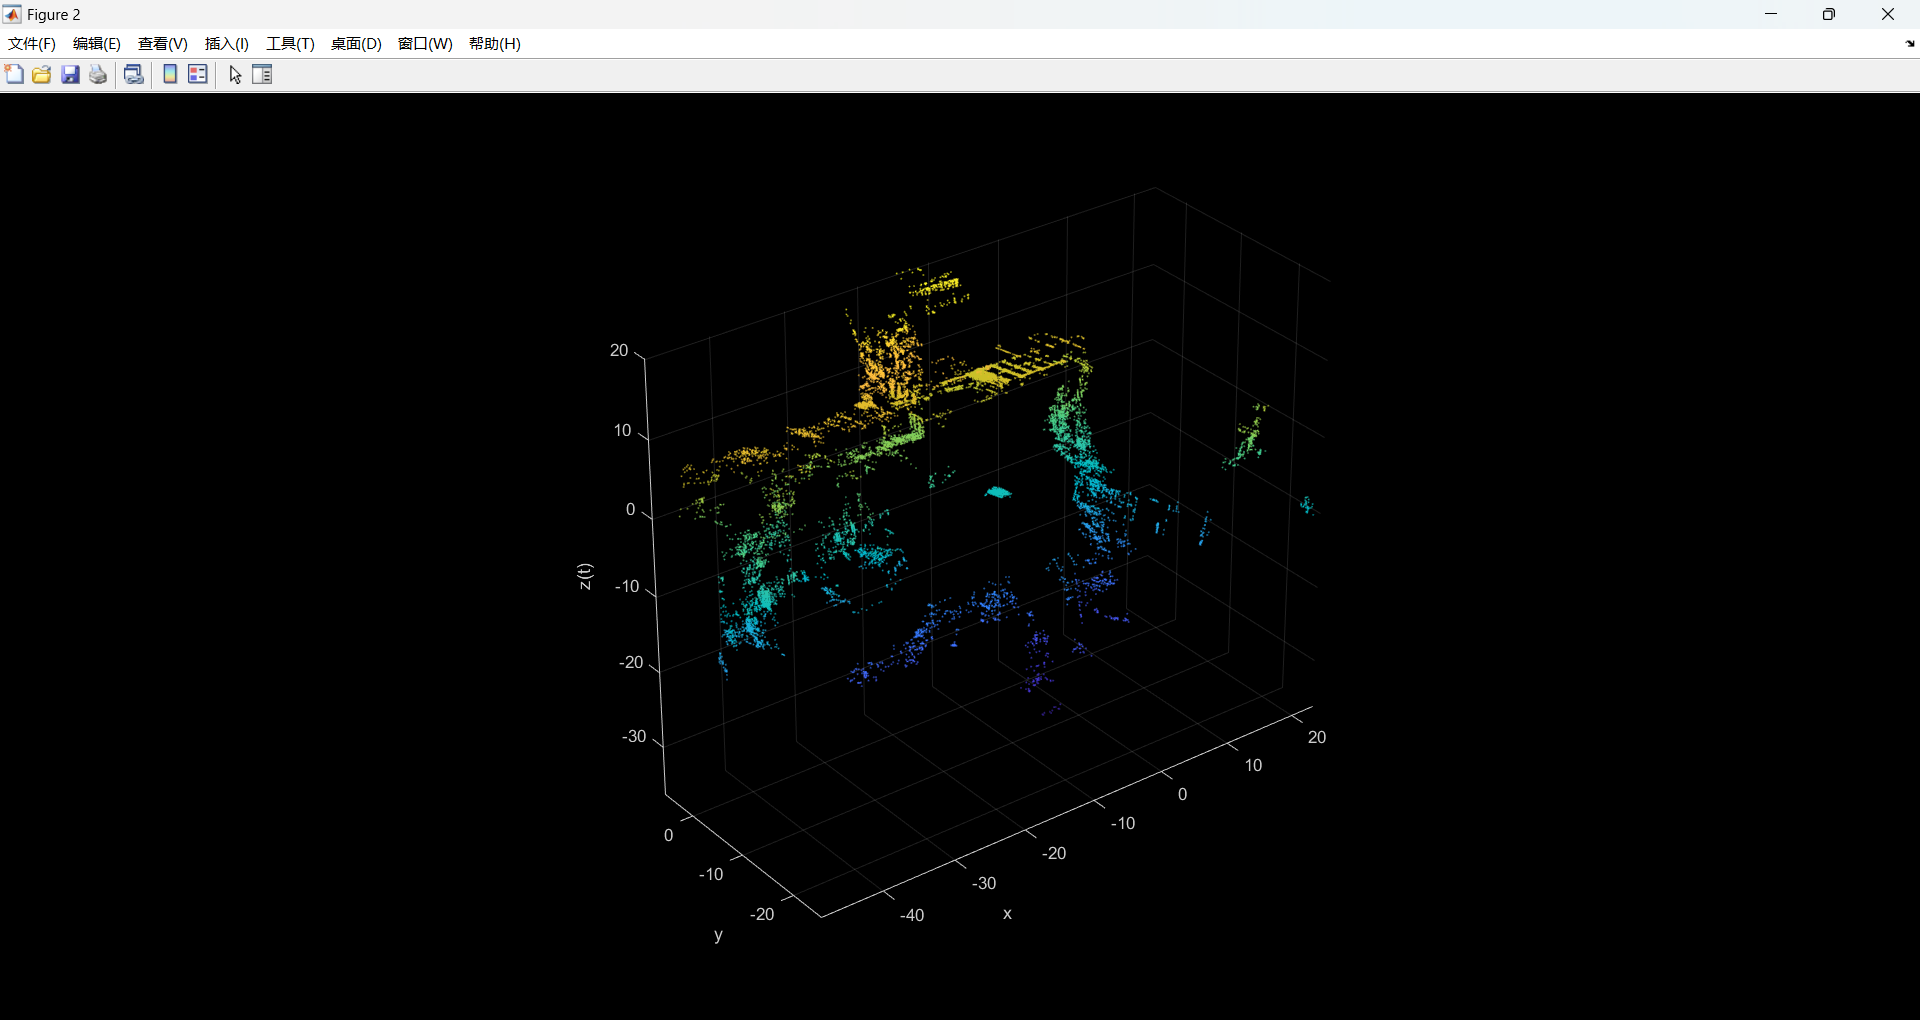Click the z-axis tick label -30
1920x1020 pixels.
(634, 737)
